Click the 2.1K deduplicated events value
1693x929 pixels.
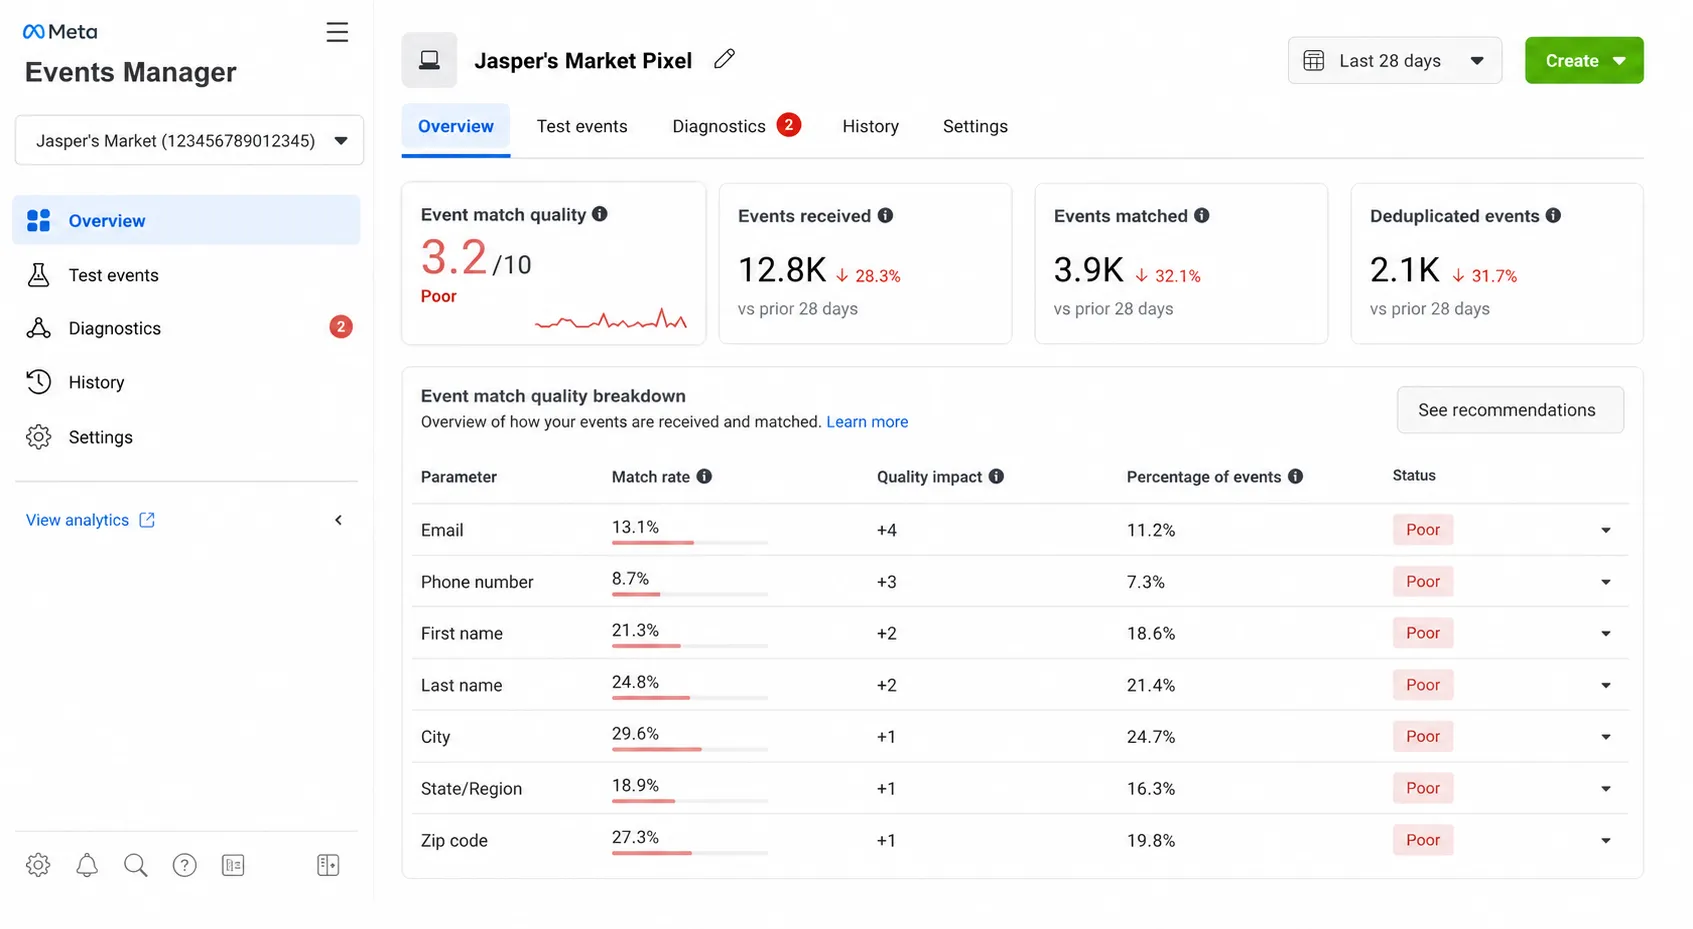(x=1405, y=270)
